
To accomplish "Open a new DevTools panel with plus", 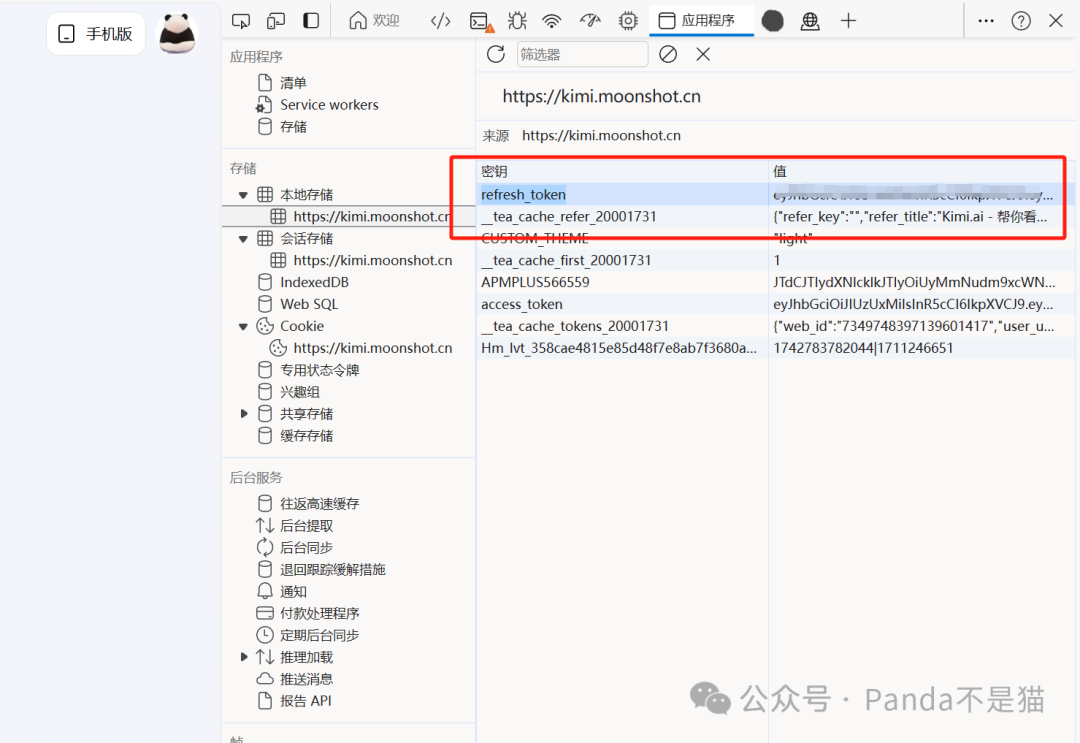I will [846, 20].
